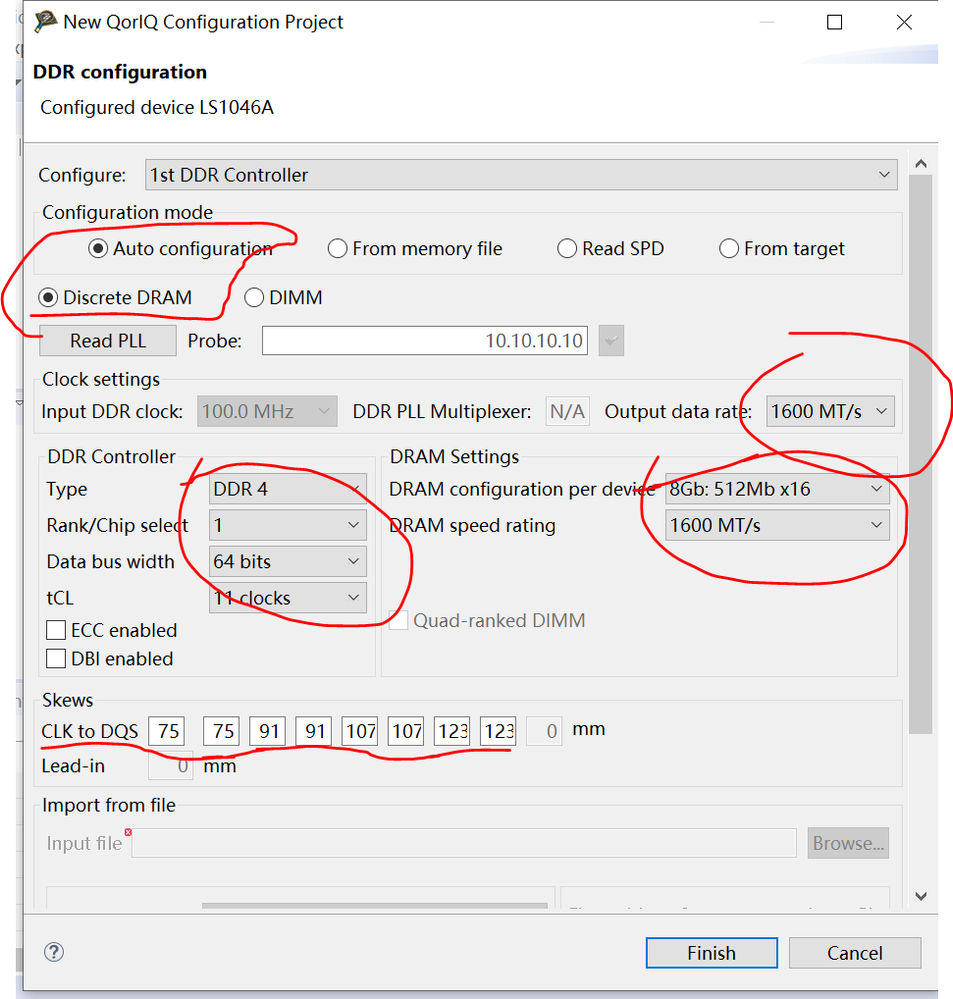The height and width of the screenshot is (999, 953).
Task: Click the Finish button
Action: (x=712, y=952)
